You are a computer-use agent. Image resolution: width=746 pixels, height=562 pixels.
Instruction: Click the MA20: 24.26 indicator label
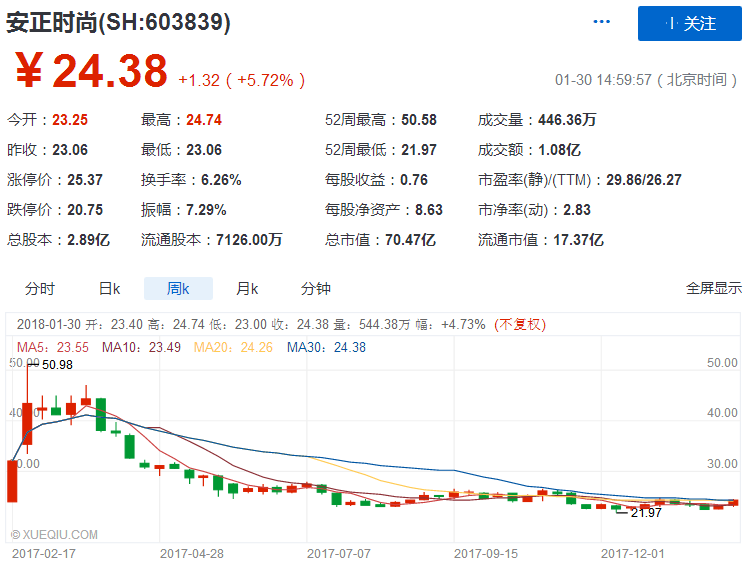[x=233, y=347]
